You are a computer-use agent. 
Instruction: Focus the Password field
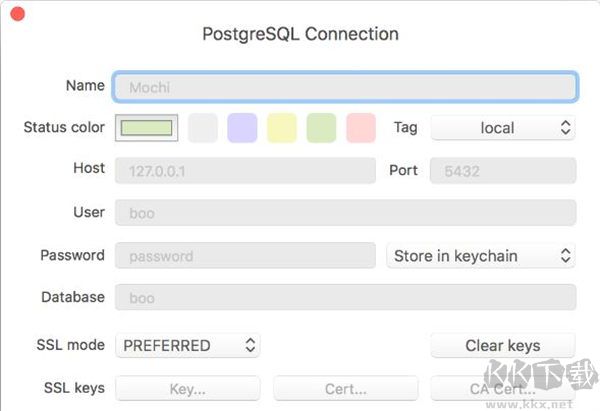tap(245, 256)
